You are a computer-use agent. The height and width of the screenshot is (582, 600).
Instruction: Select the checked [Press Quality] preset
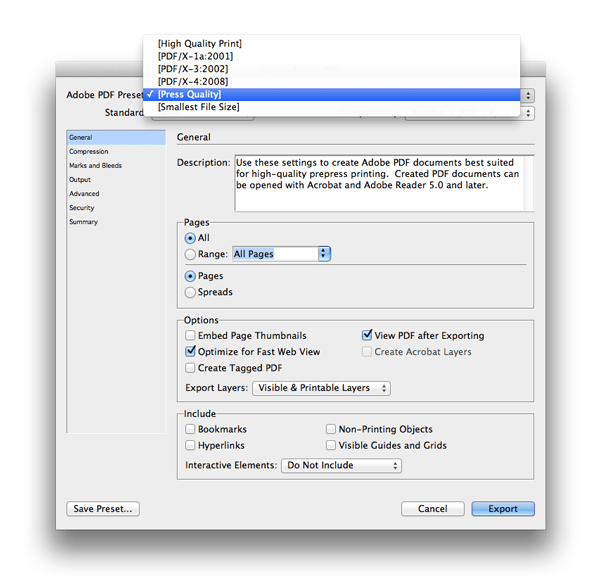[331, 95]
